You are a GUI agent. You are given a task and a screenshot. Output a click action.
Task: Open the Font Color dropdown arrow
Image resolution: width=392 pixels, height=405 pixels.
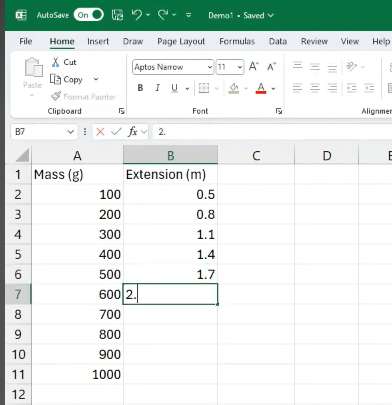(273, 89)
